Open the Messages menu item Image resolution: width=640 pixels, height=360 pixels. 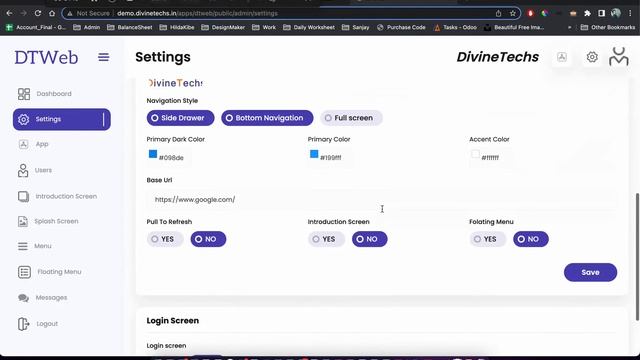51,298
